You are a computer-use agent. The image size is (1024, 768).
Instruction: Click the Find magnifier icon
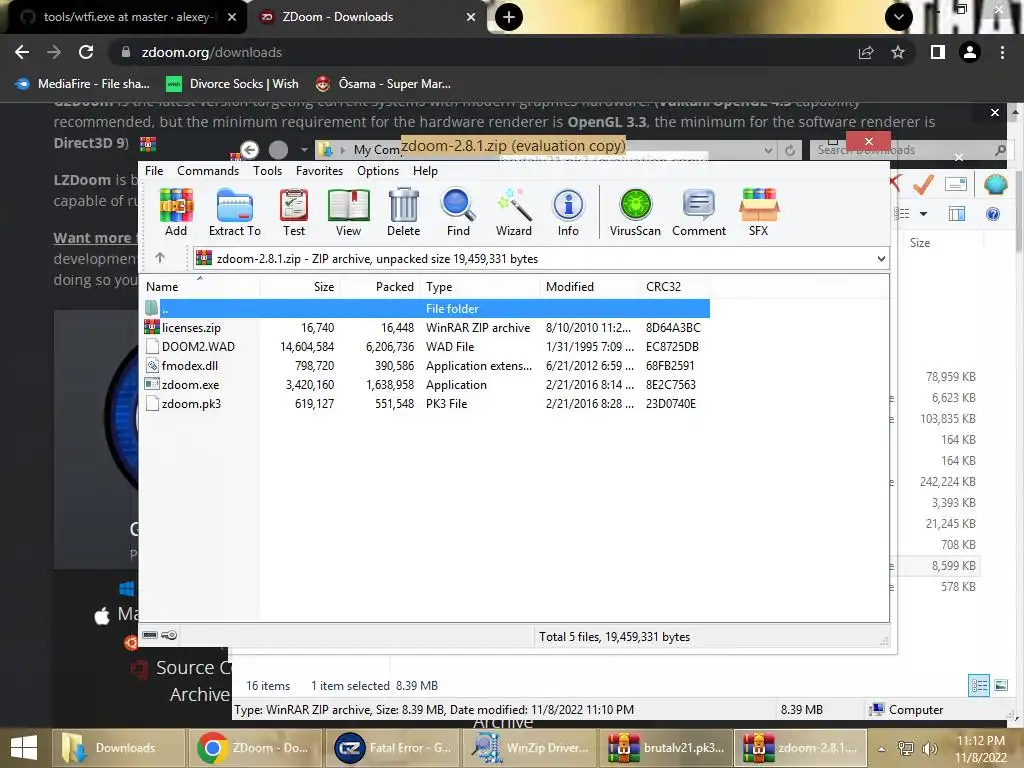458,212
